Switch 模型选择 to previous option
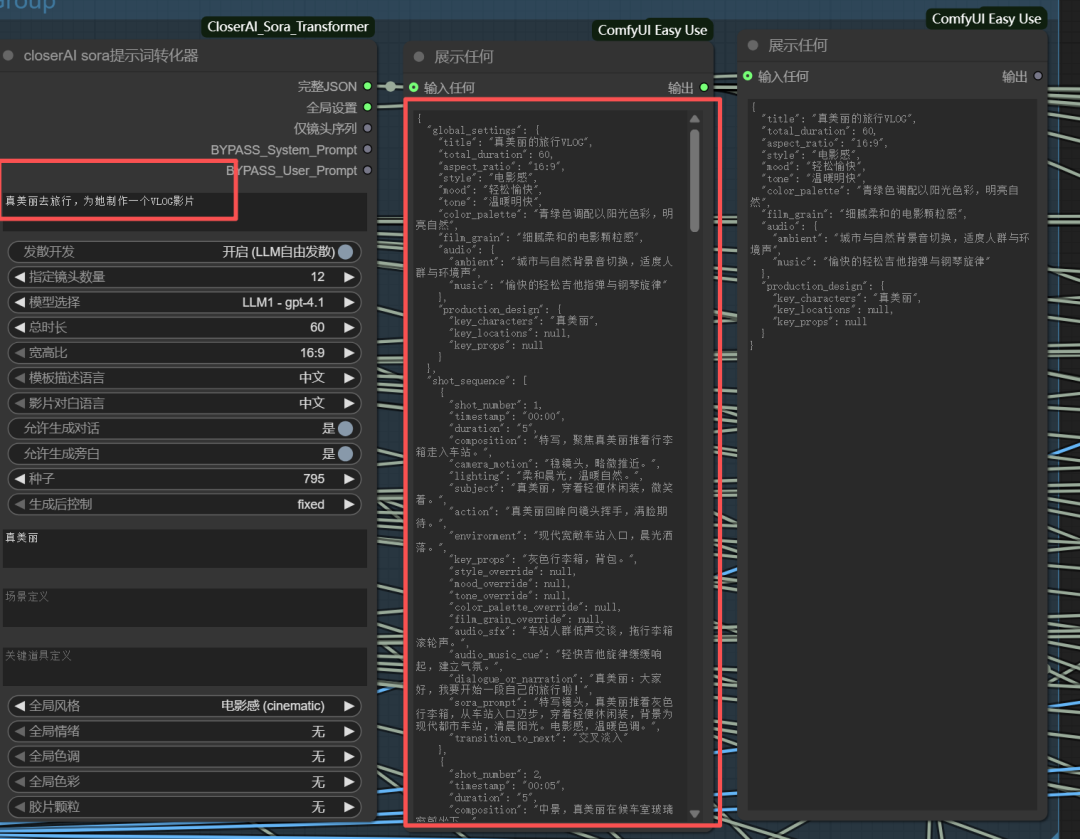The height and width of the screenshot is (839, 1080). [x=19, y=302]
